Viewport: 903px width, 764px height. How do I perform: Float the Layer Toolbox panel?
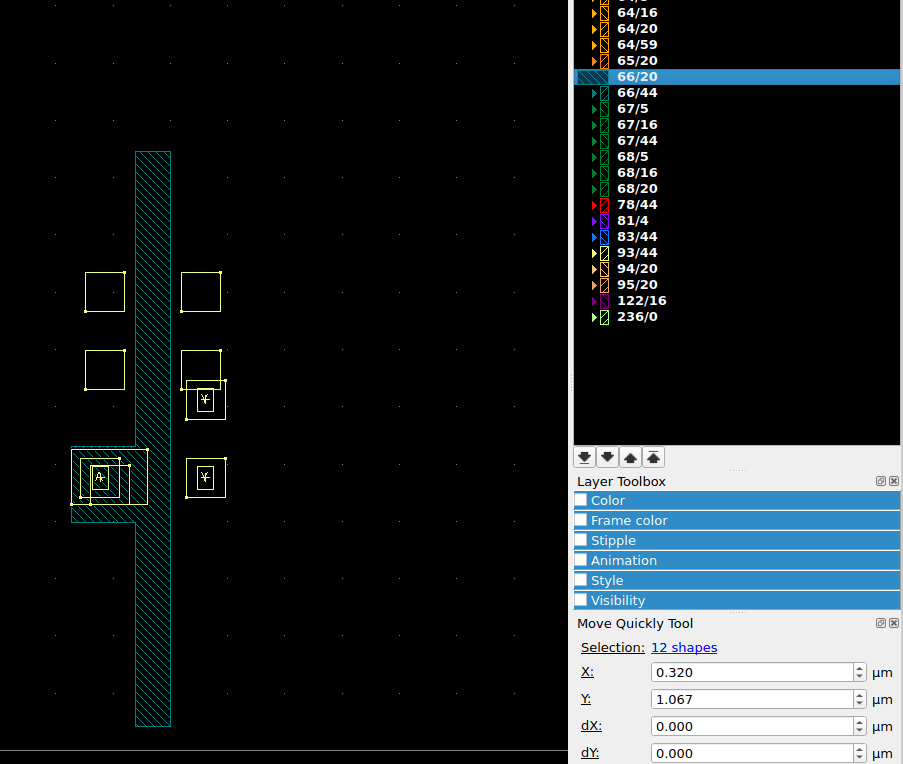pos(880,481)
